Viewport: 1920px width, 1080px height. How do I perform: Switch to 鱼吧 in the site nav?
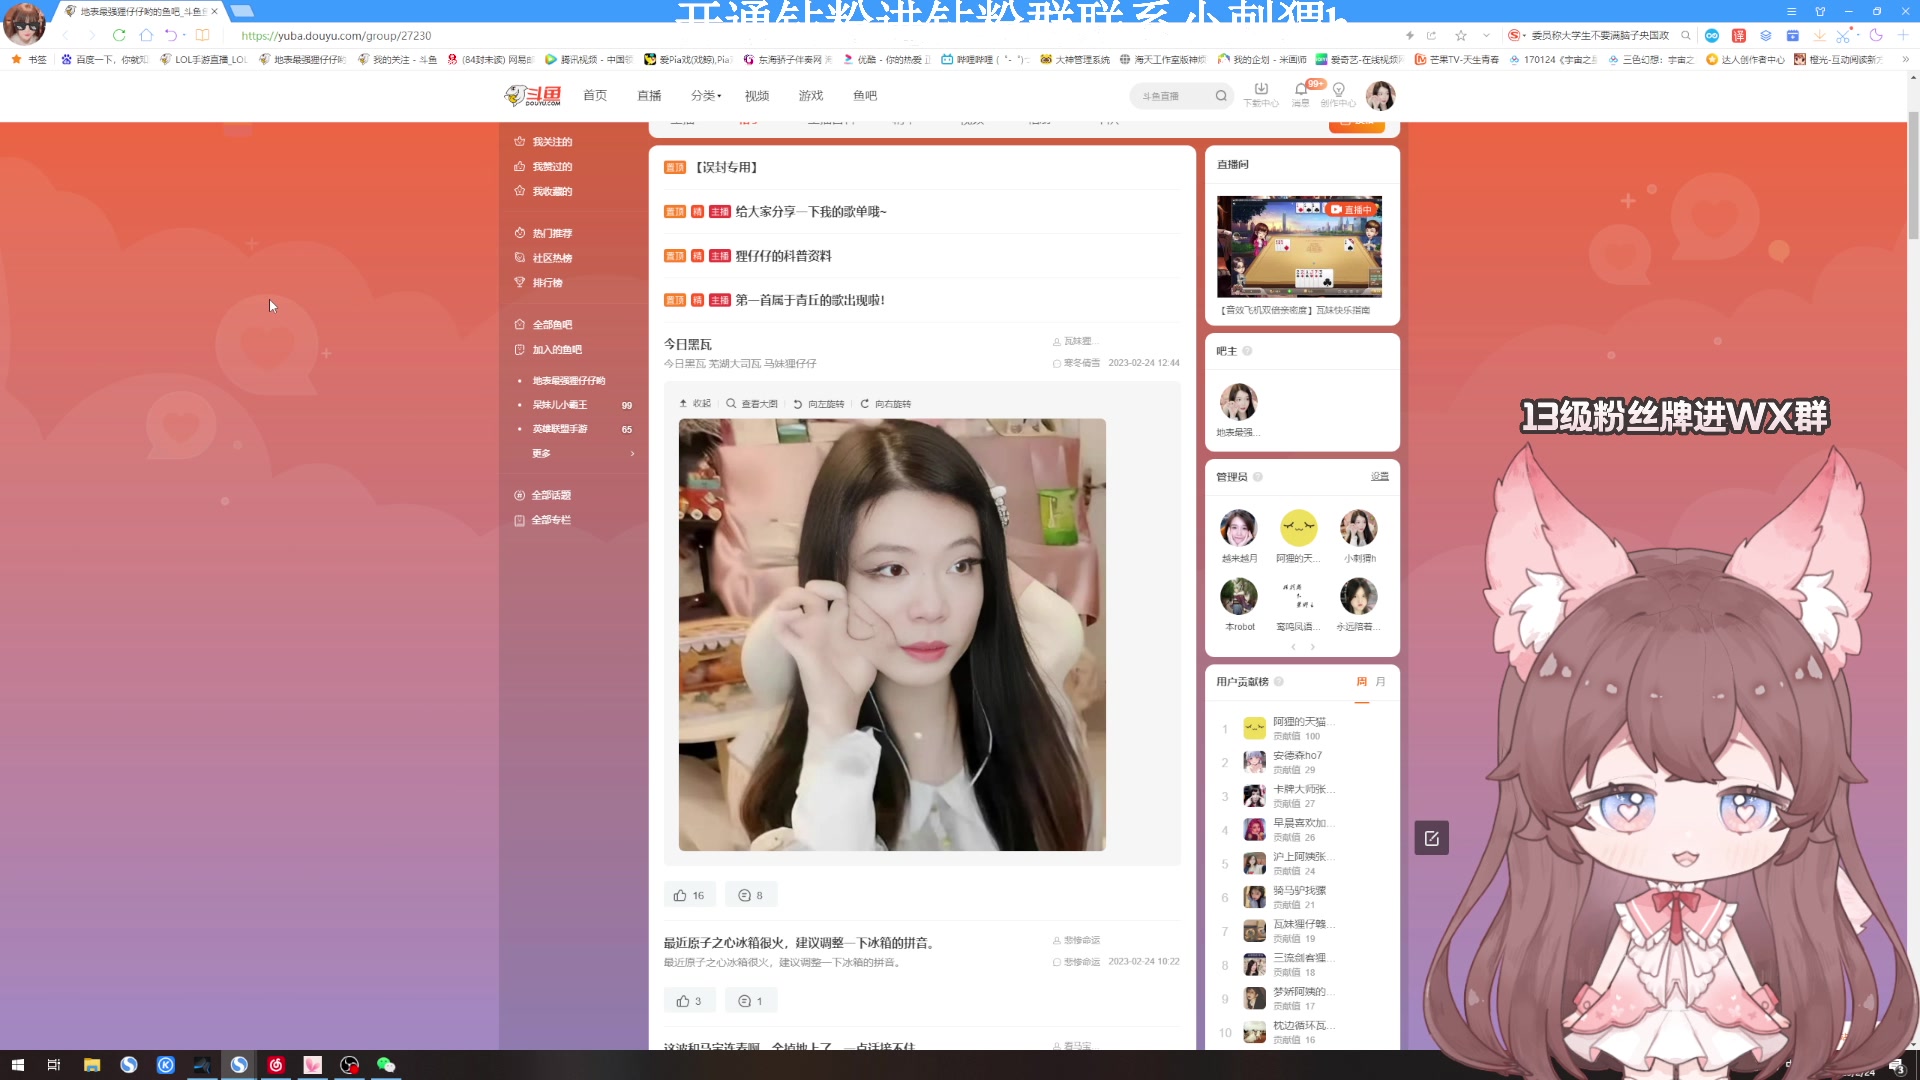click(x=865, y=96)
